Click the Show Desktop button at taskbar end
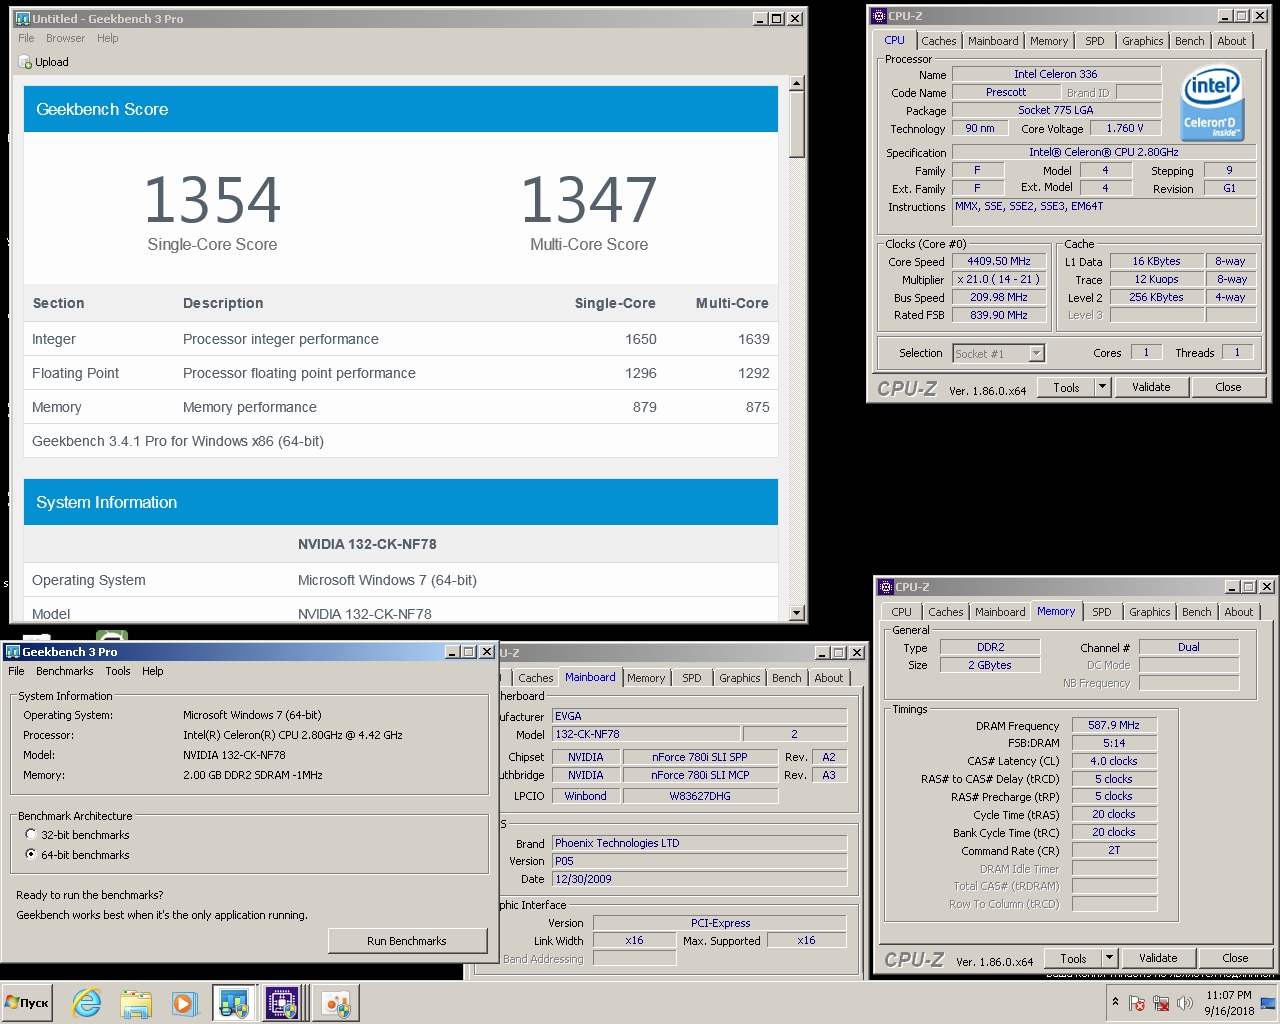Screen dimensions: 1280x1024 [1268, 1003]
